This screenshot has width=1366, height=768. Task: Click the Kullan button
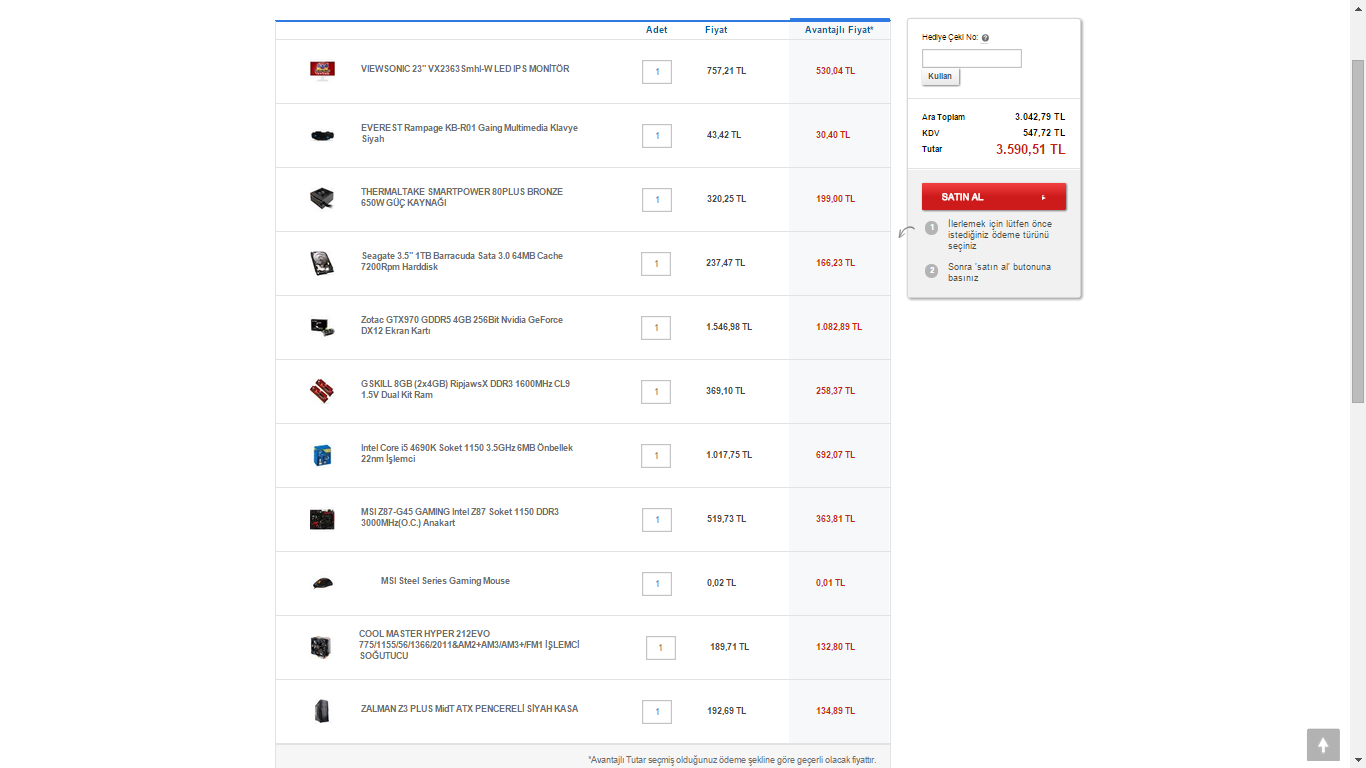[x=940, y=76]
